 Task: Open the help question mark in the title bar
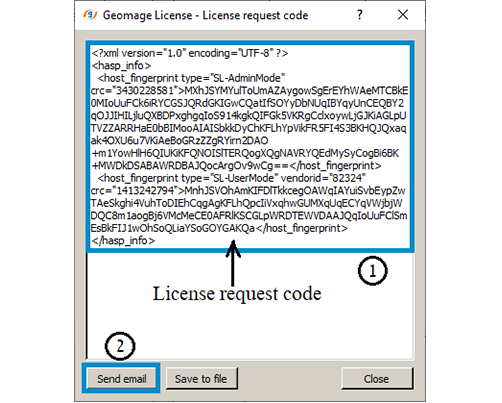tap(359, 15)
